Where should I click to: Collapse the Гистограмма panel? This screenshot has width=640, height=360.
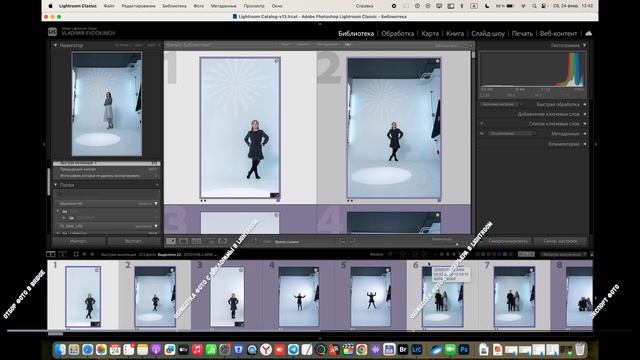coord(584,45)
